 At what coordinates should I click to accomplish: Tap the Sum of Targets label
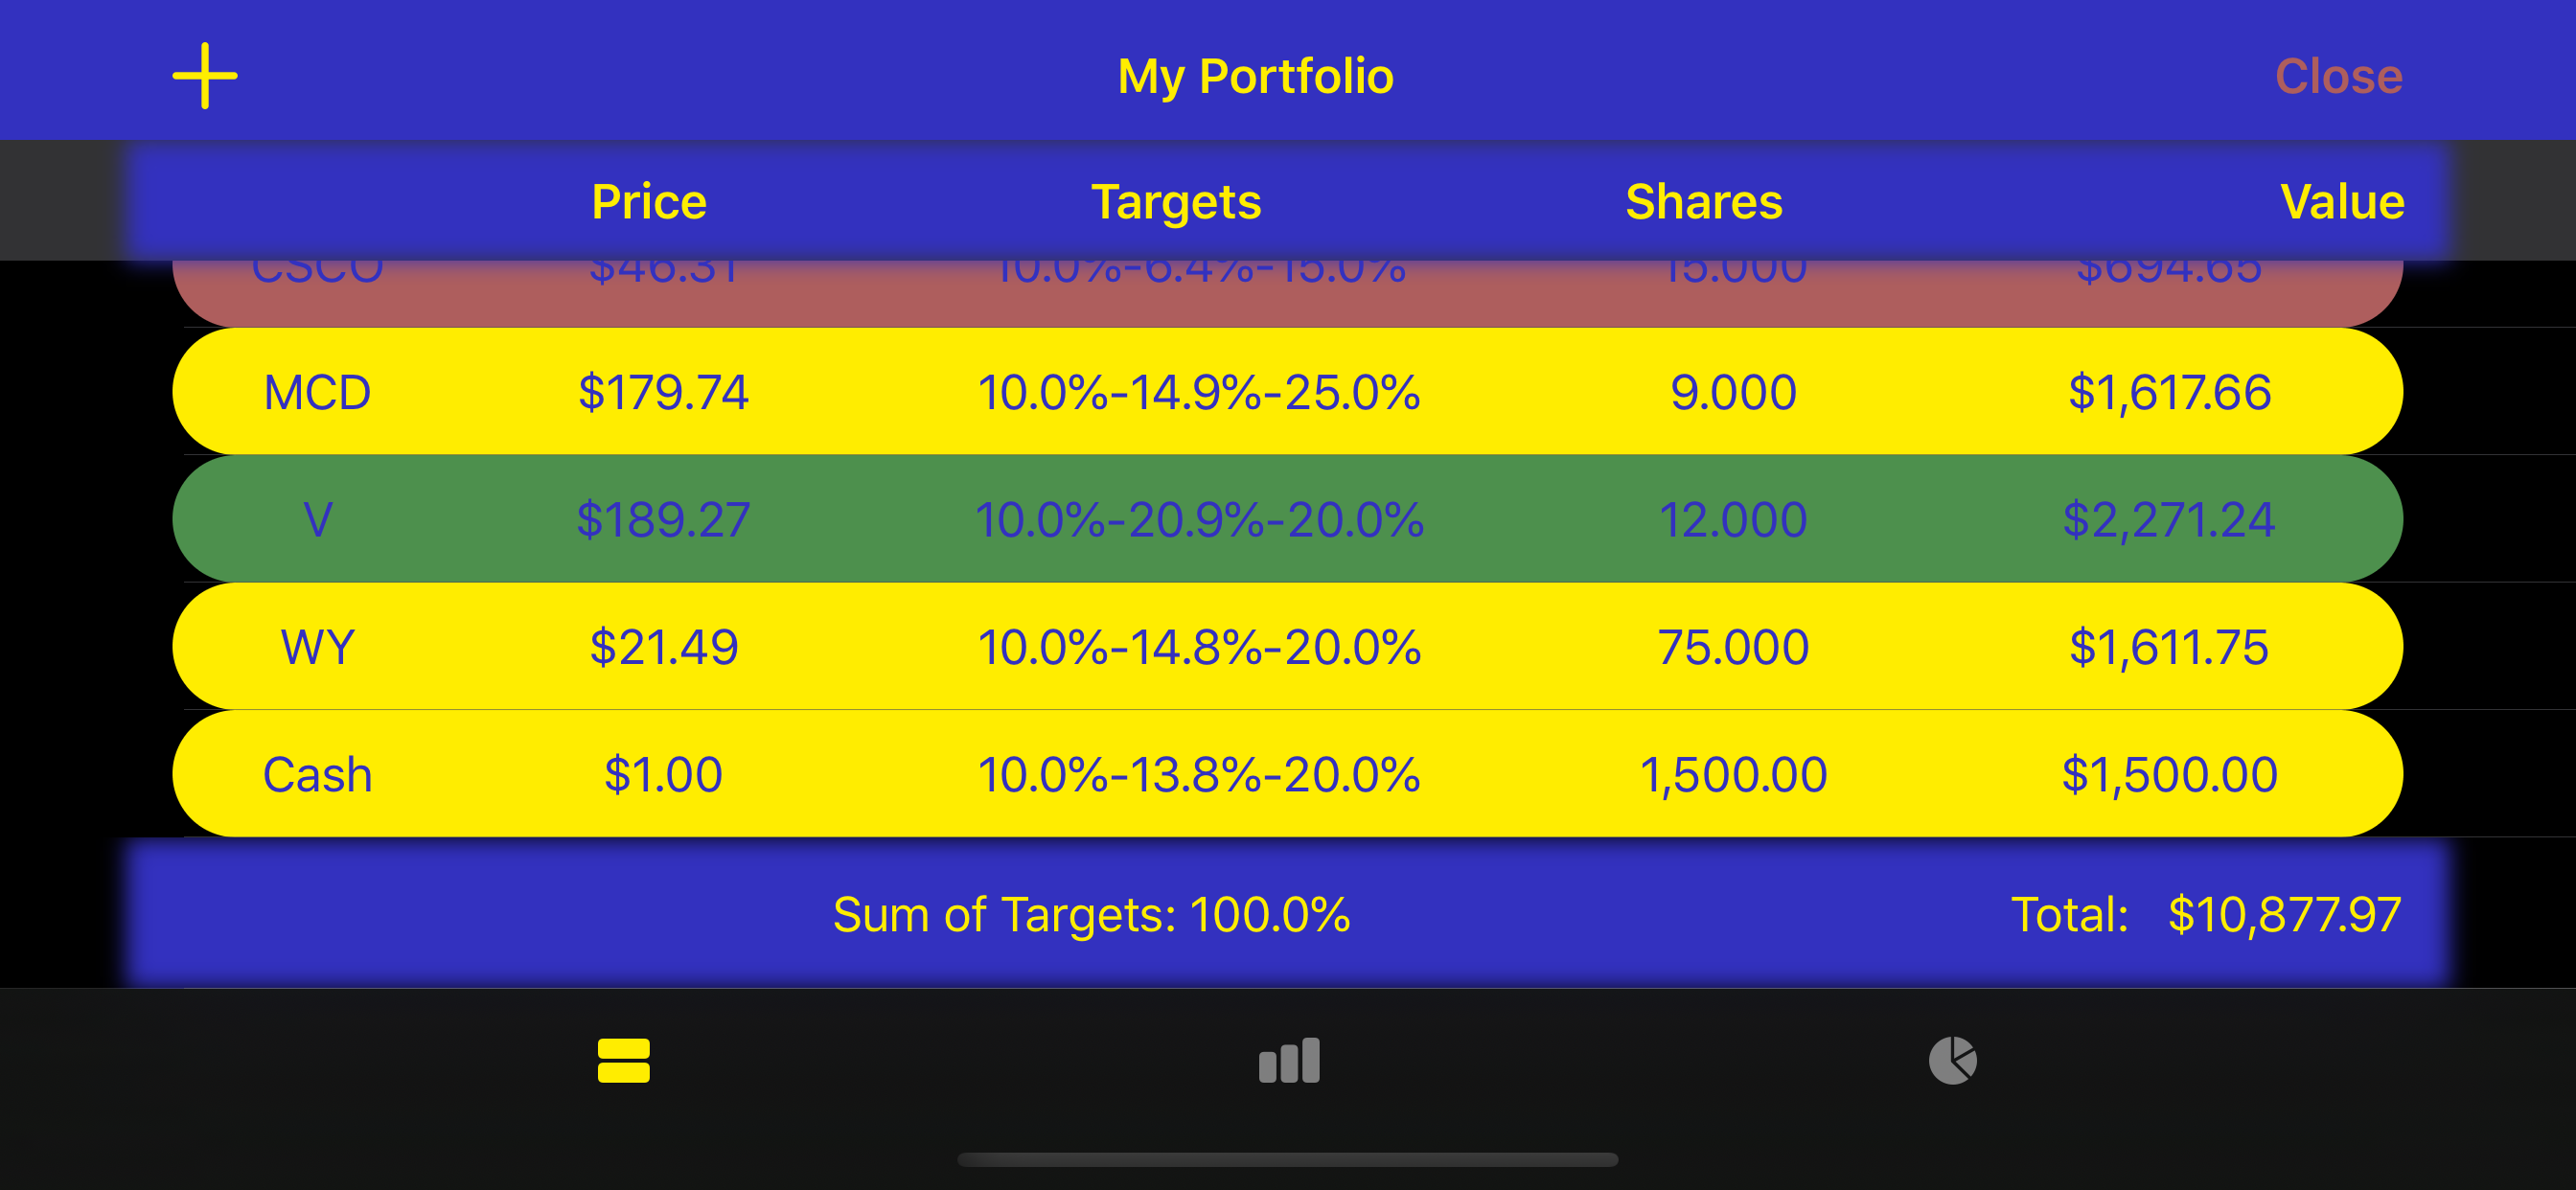point(1091,914)
